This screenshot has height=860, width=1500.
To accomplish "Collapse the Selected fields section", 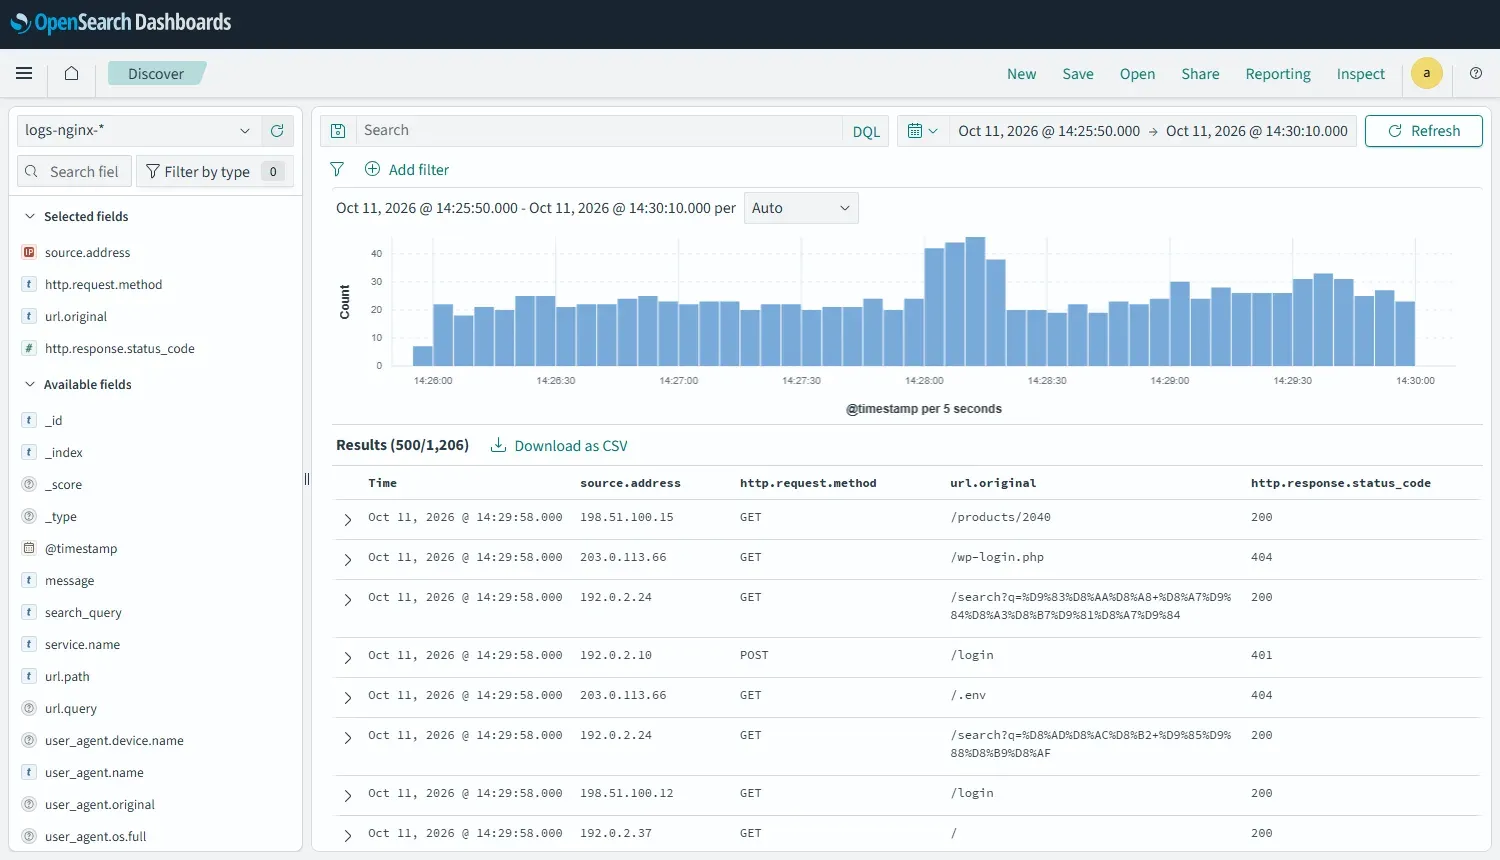I will [30, 216].
